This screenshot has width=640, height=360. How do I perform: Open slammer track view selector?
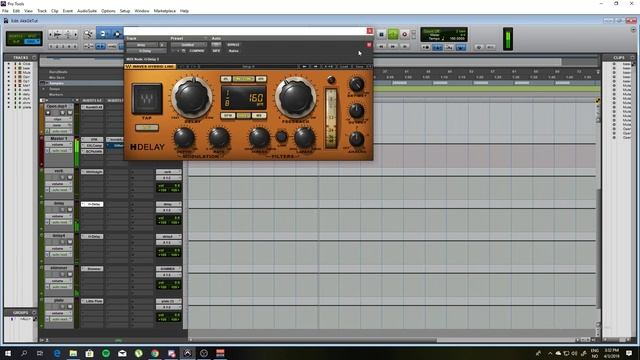(x=58, y=281)
